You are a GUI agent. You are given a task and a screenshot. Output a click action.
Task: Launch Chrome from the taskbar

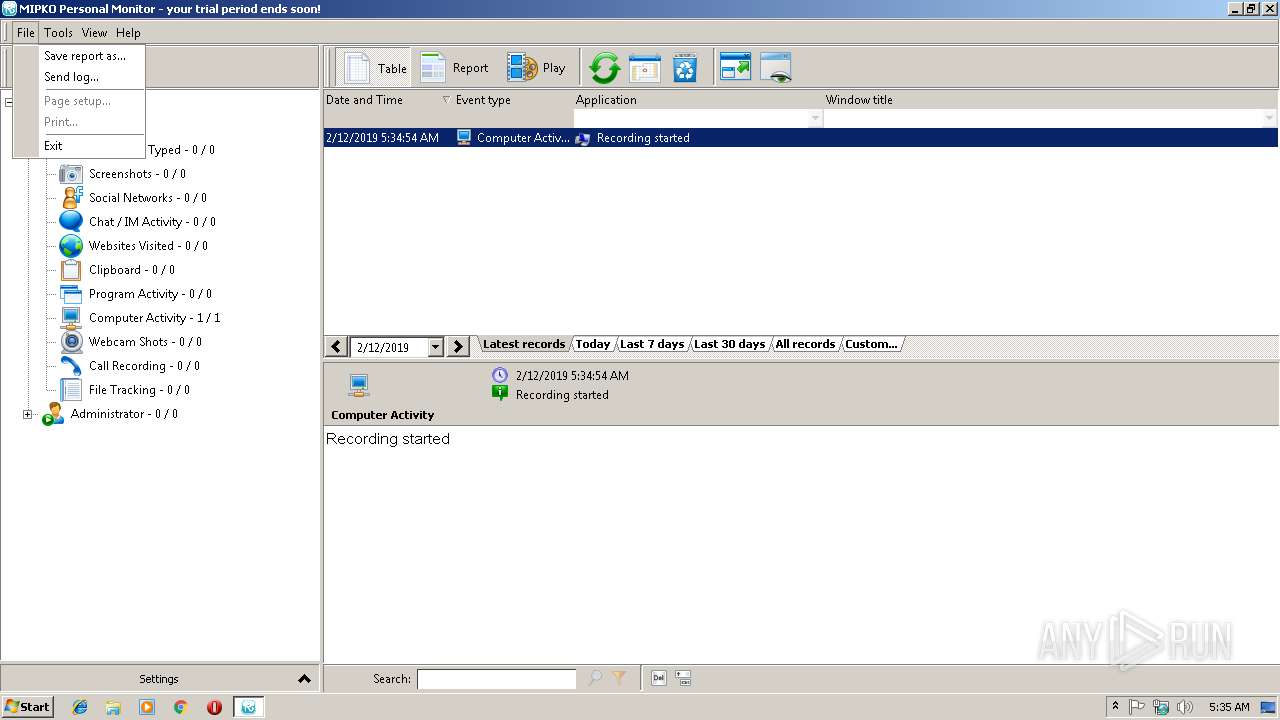[x=181, y=707]
